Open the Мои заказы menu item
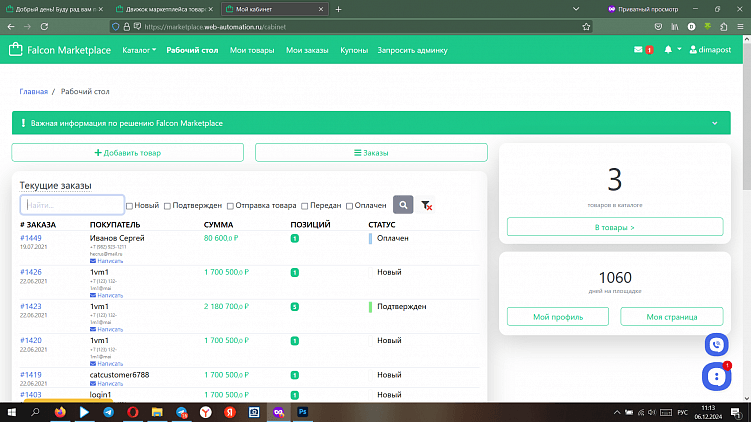 tap(307, 50)
